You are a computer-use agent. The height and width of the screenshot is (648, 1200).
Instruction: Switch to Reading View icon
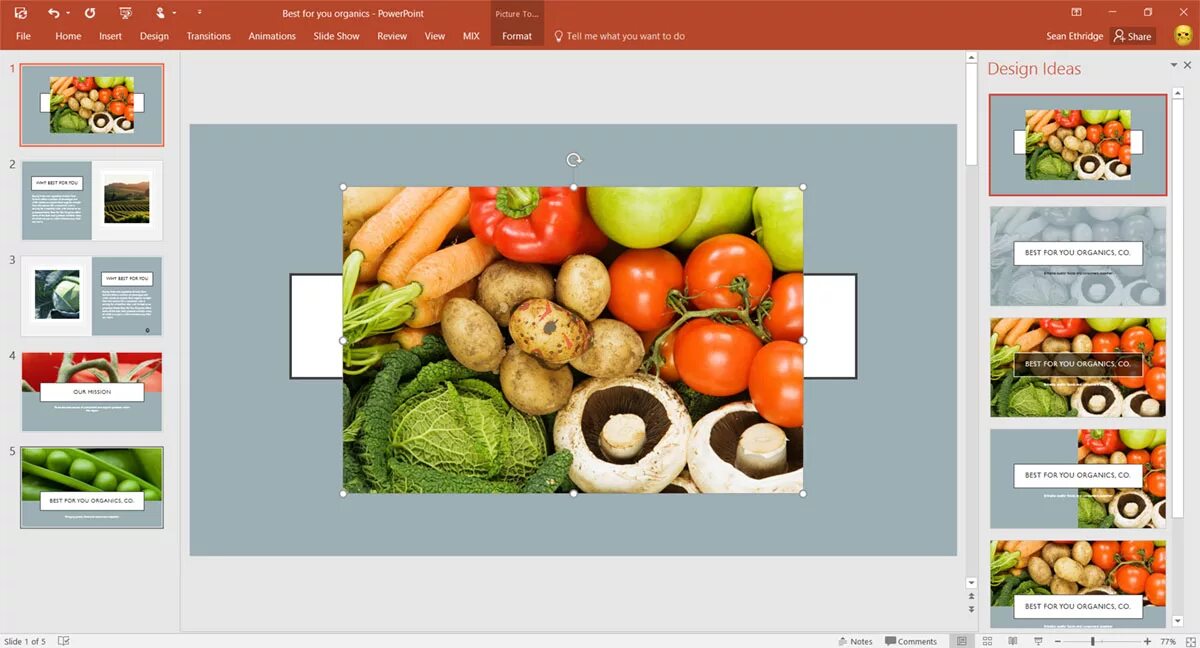click(x=1013, y=641)
